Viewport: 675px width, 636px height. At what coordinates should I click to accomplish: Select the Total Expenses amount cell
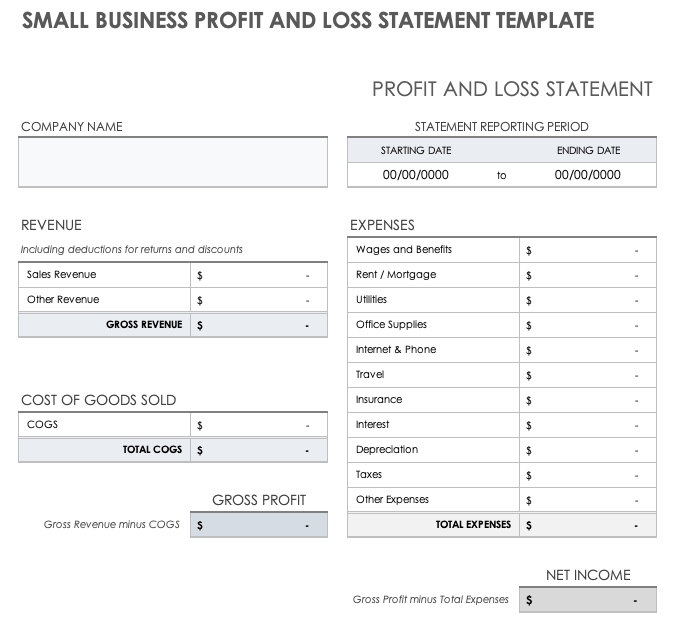click(x=587, y=525)
